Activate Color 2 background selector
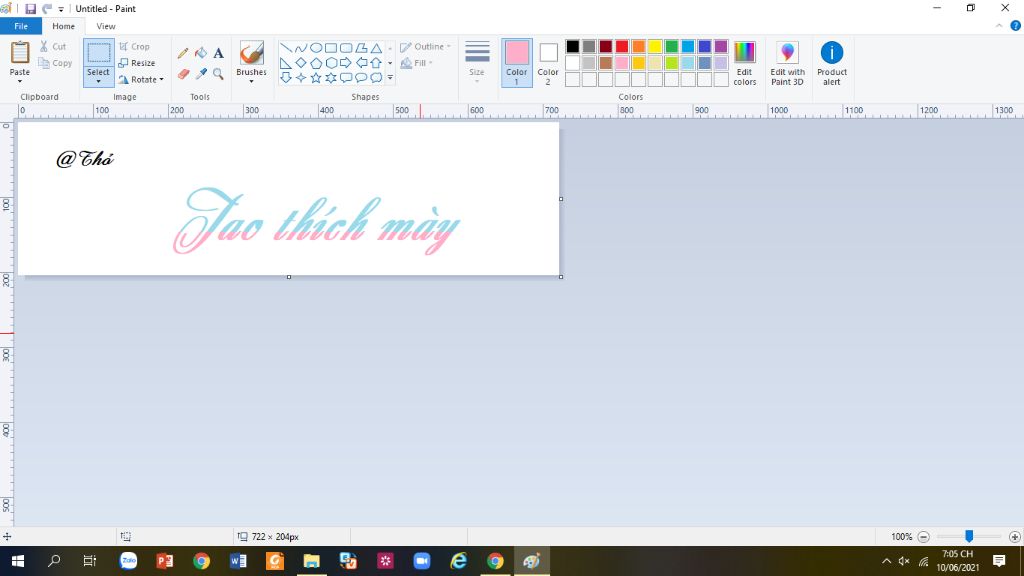 [548, 63]
